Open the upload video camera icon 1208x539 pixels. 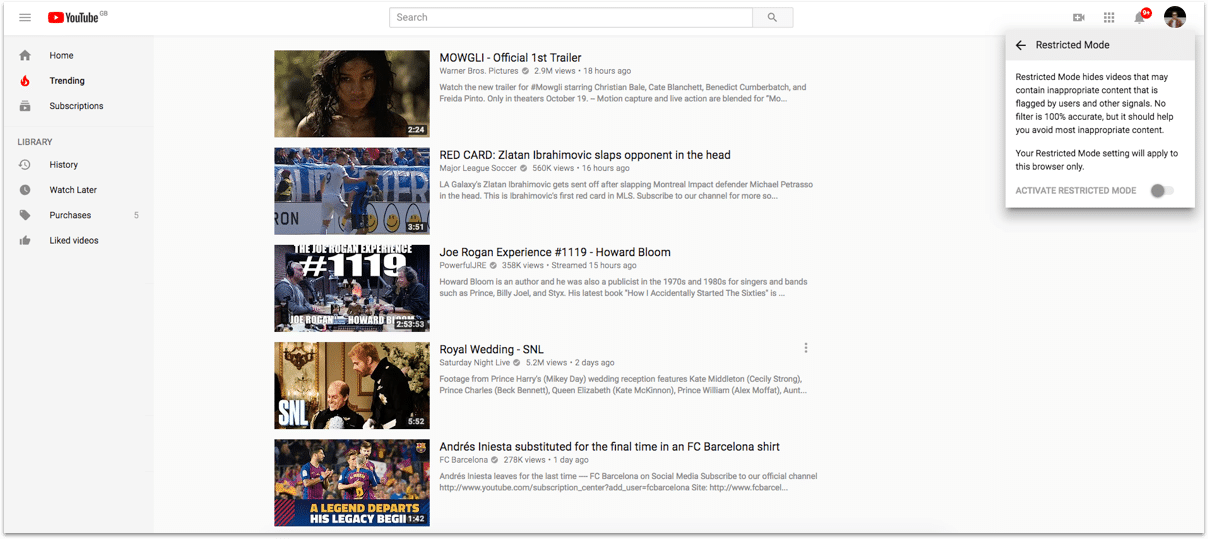[1079, 17]
